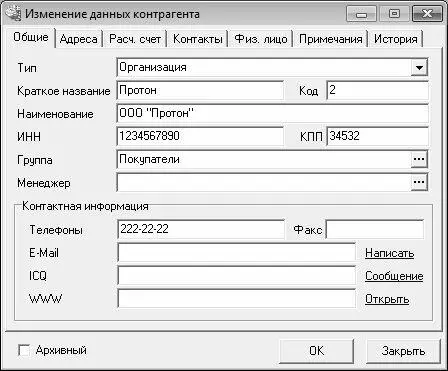Screen dimensions: 448x371
Task: Minimize the contractor data window
Action: (x=361, y=14)
